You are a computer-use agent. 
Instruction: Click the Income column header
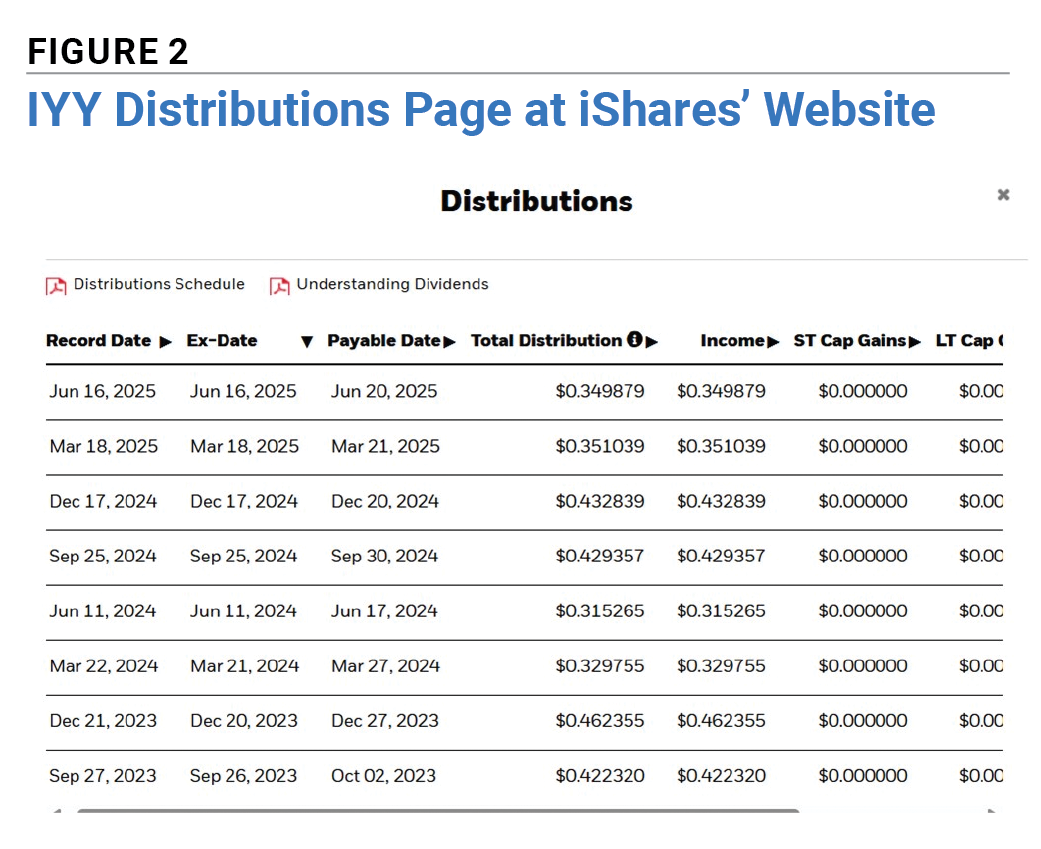point(733,341)
